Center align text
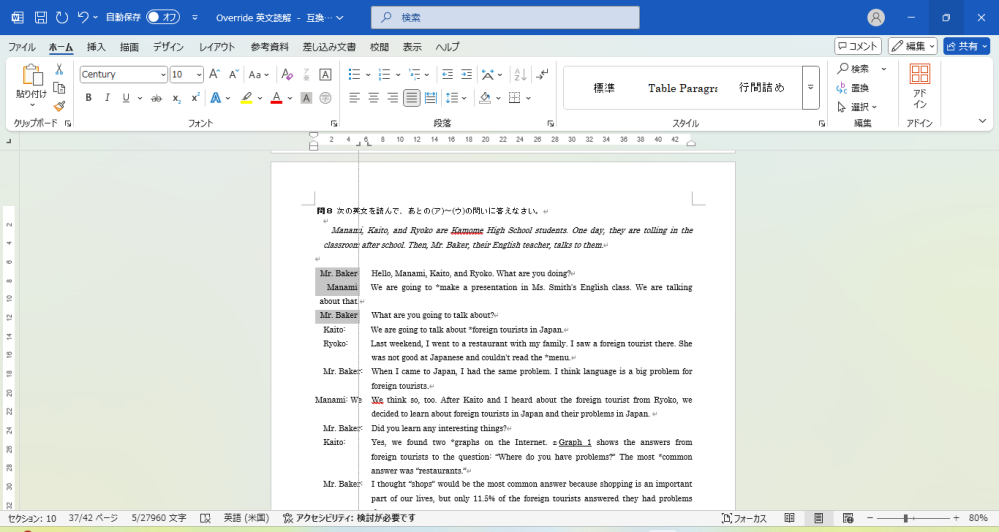999x532 pixels. coord(373,98)
